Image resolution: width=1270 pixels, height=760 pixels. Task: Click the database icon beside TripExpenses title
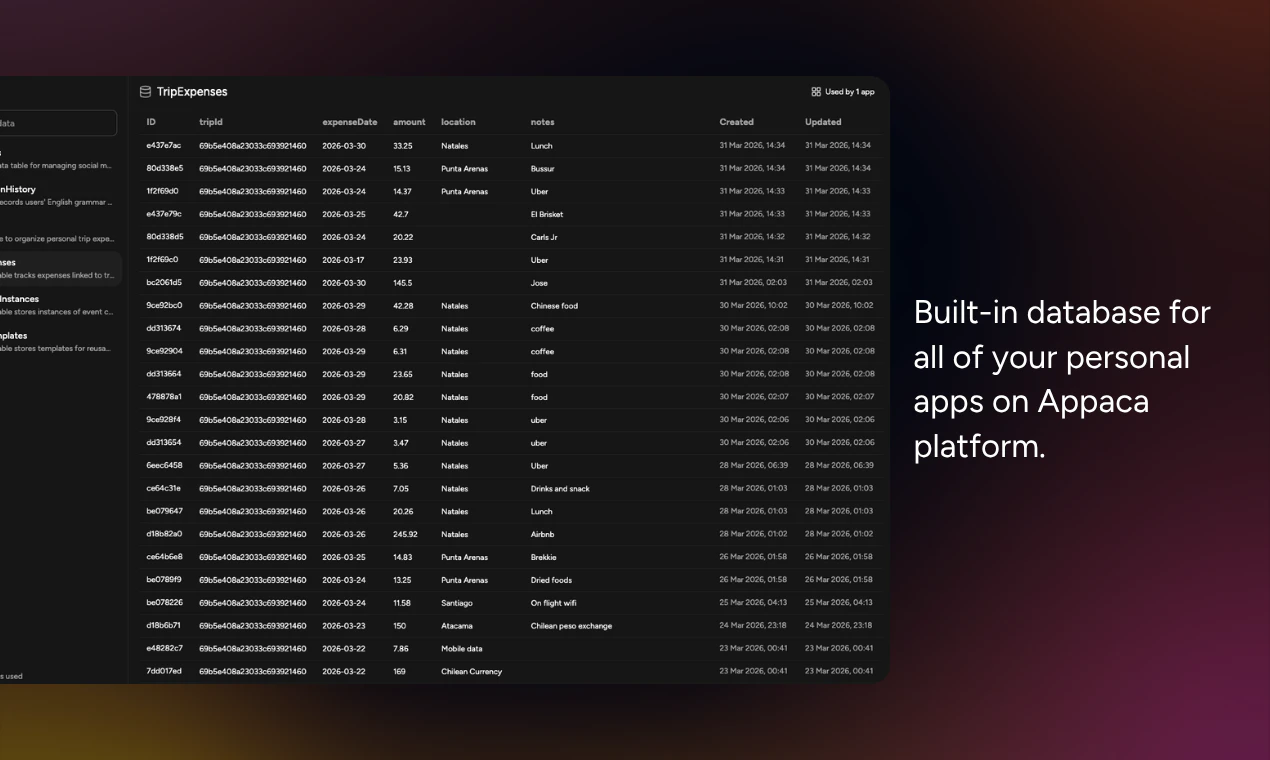pos(144,91)
